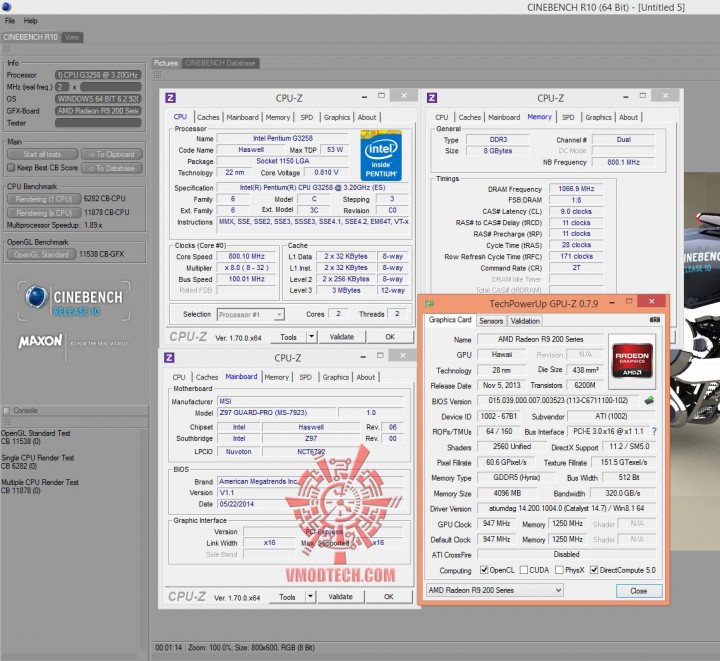Click the '1066.9 MHz' DRAM Frequency value
The image size is (720, 661).
(576, 189)
